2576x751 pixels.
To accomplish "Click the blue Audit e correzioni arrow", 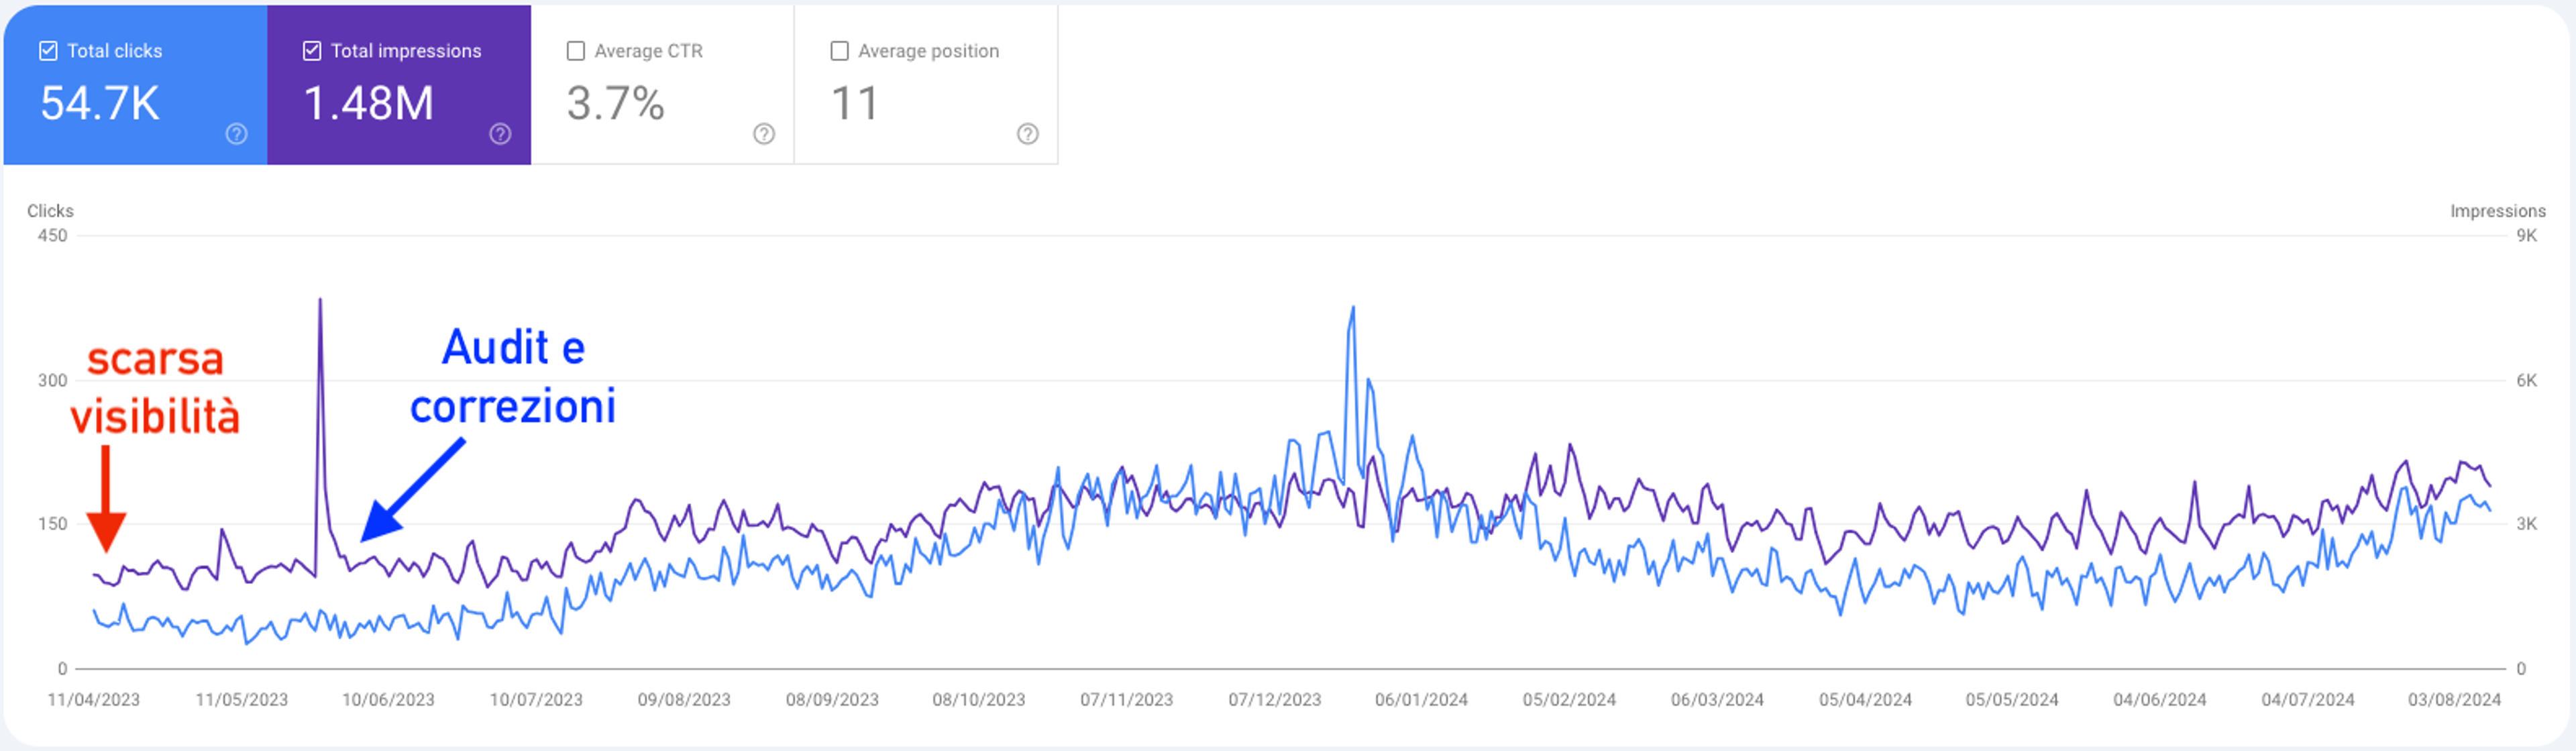I will [412, 490].
